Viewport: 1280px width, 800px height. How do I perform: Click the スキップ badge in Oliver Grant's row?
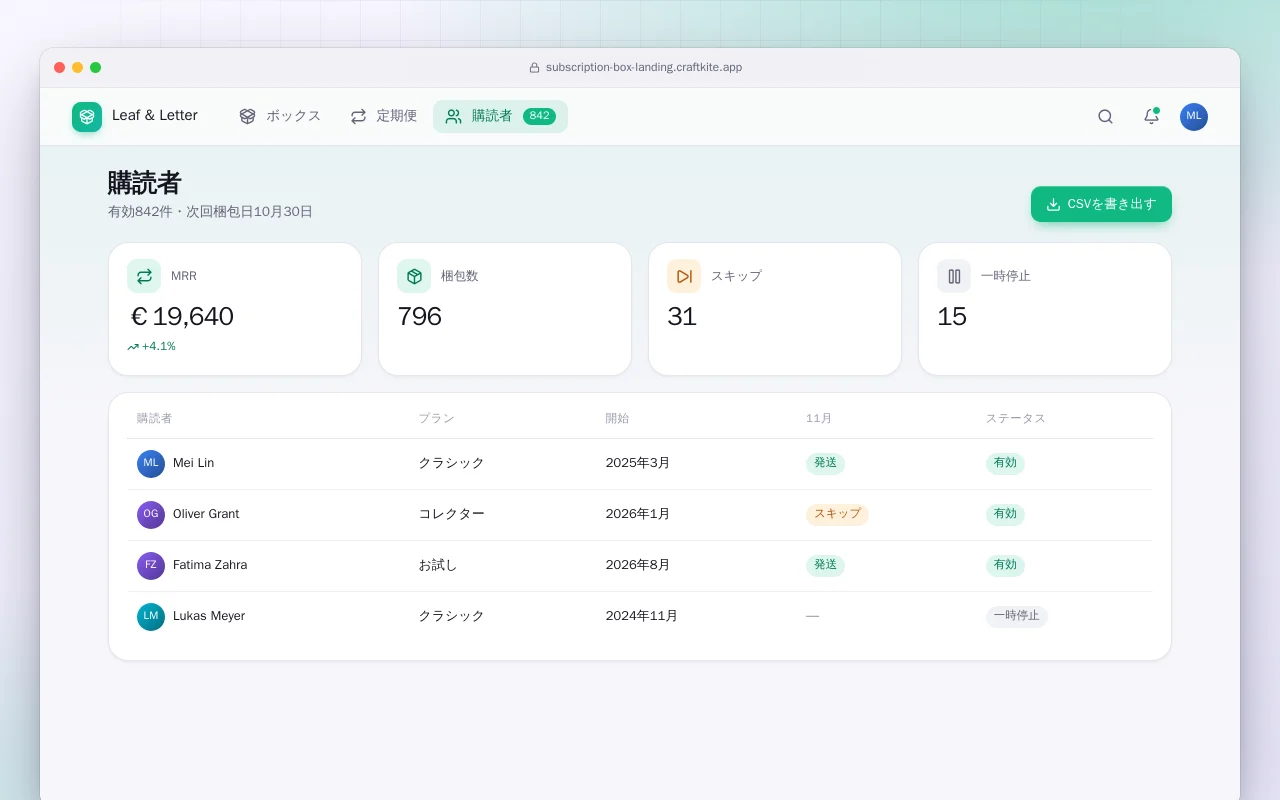837,514
